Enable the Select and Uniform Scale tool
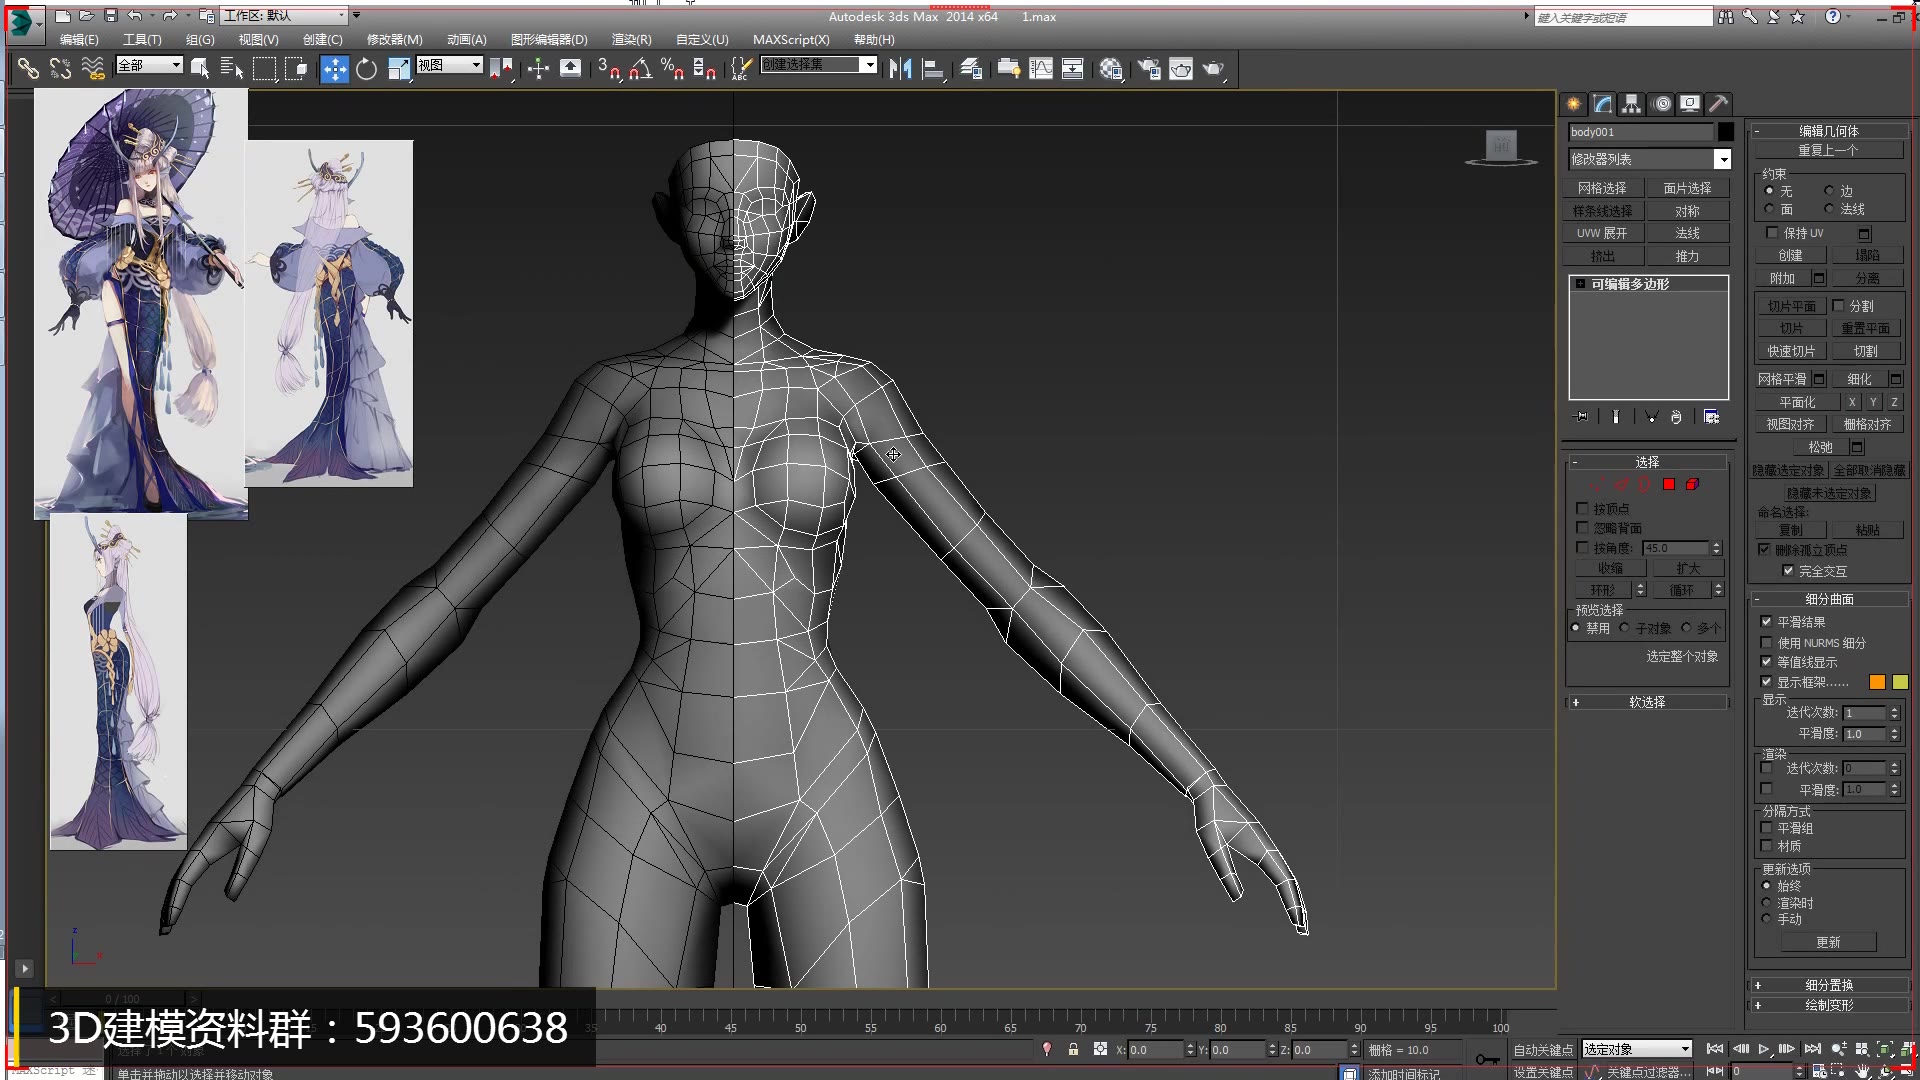 (397, 68)
